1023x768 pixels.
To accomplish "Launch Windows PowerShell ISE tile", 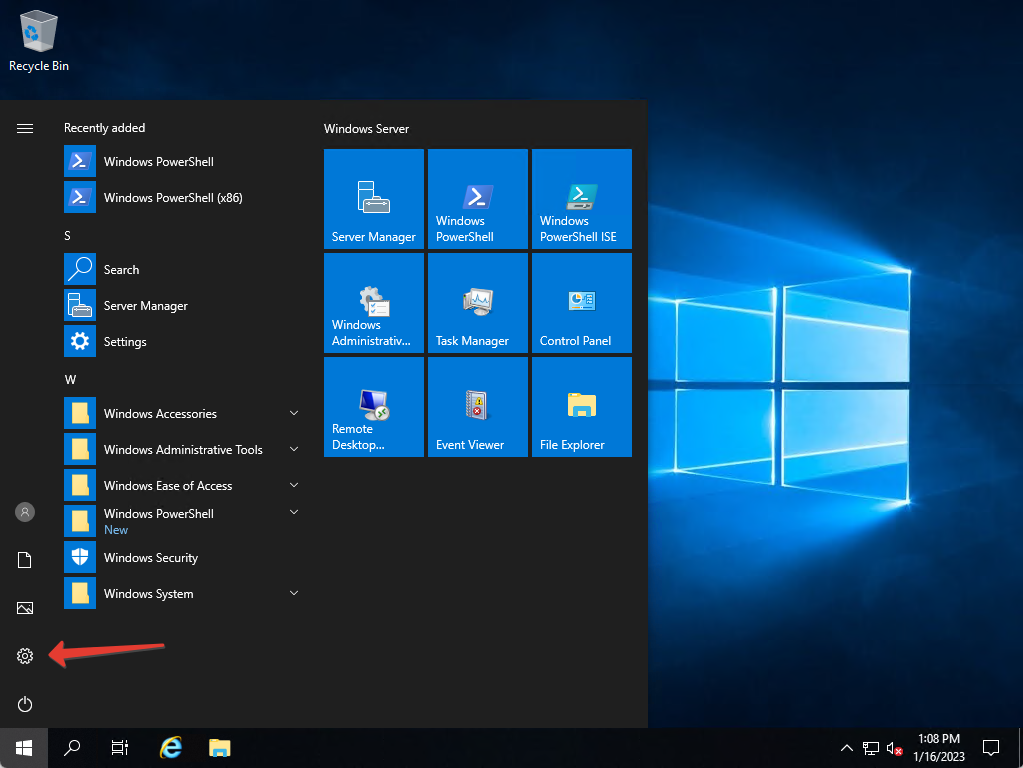I will tap(581, 198).
